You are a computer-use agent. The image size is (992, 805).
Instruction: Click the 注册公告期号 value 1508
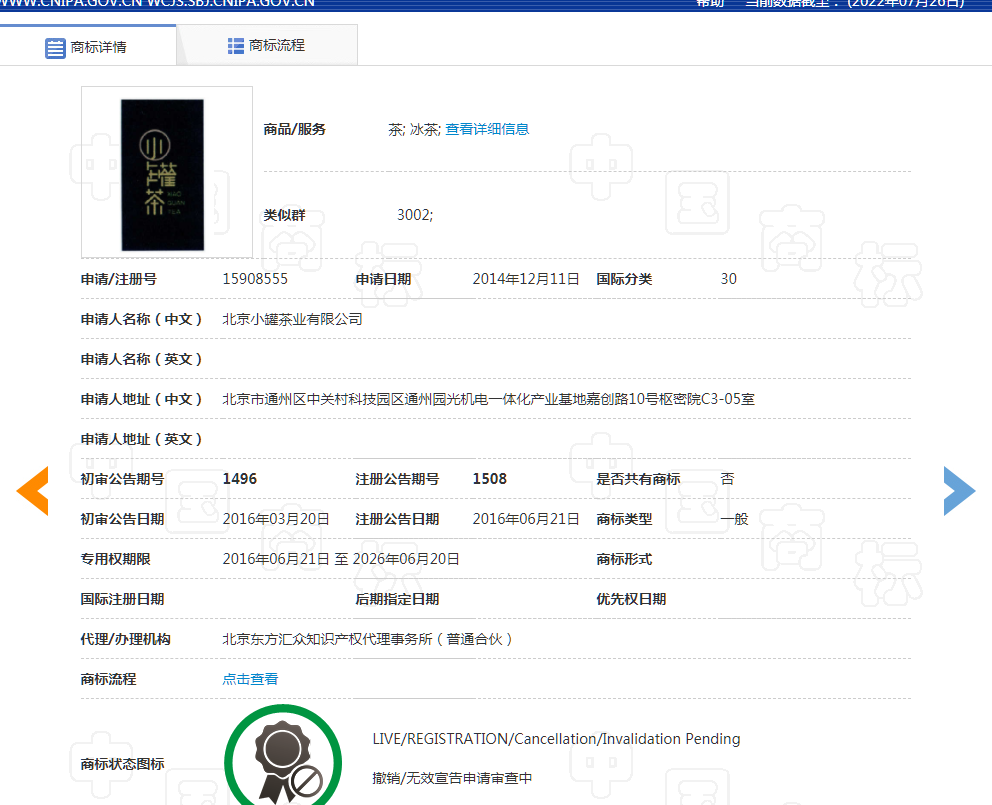pos(490,479)
